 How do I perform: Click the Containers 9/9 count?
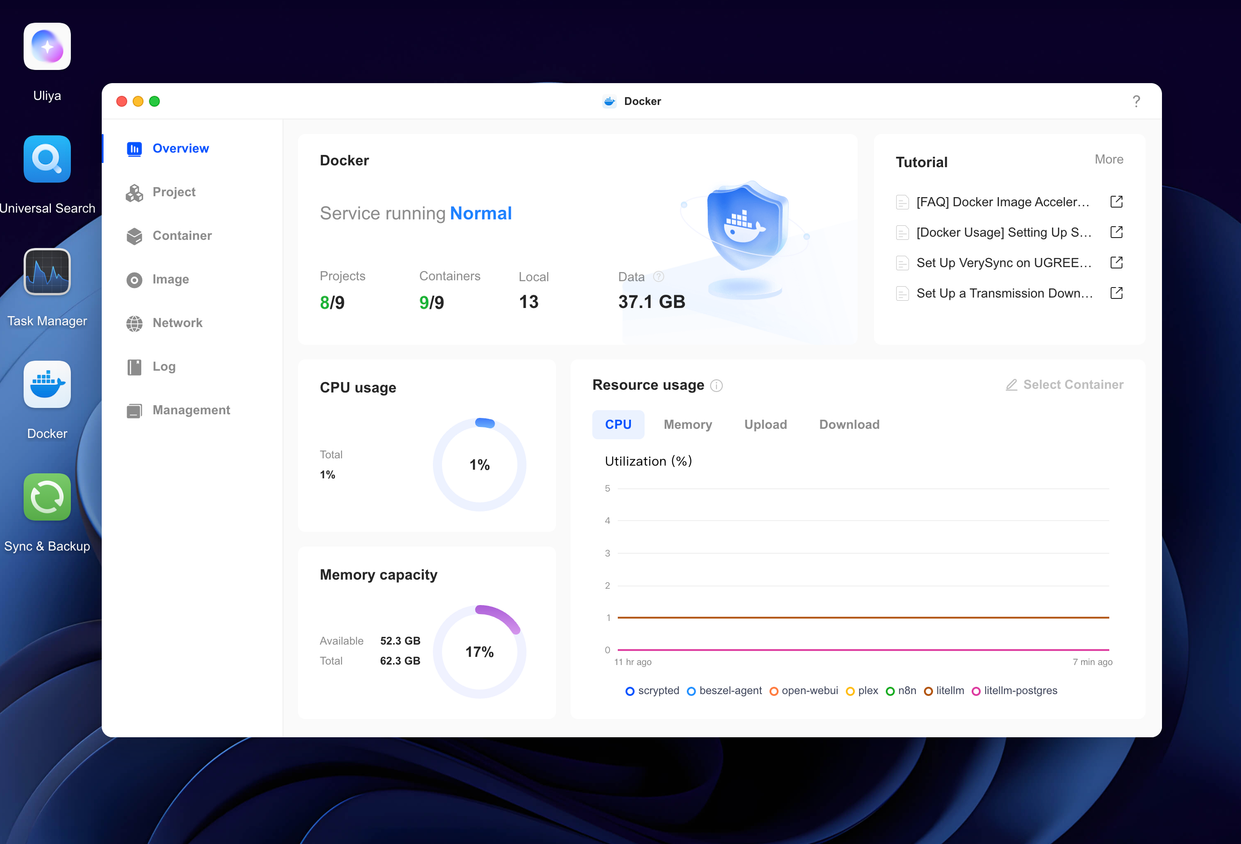[431, 302]
